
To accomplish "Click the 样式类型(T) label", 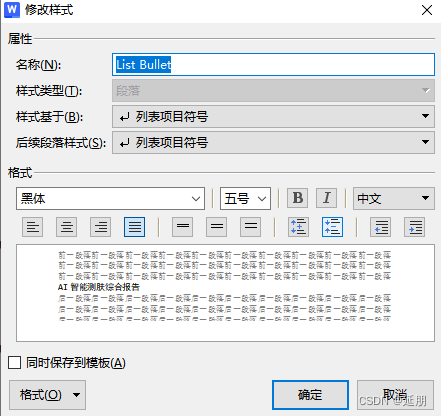I will click(49, 91).
